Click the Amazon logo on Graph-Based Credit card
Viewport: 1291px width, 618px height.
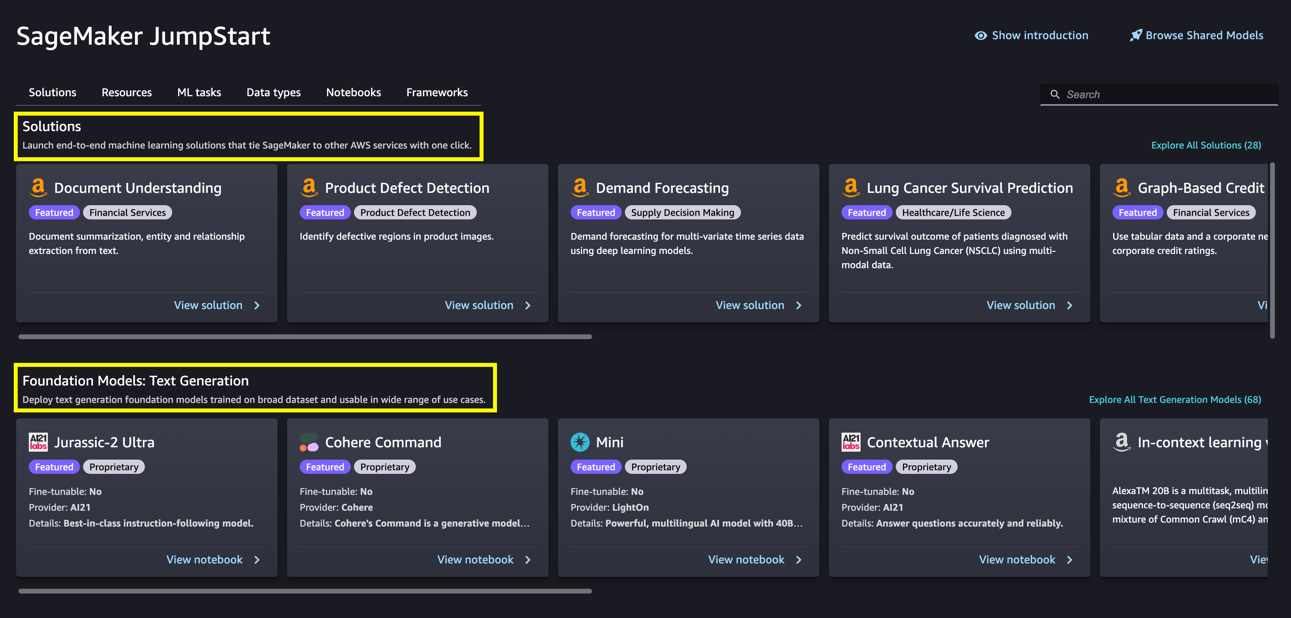point(1122,187)
